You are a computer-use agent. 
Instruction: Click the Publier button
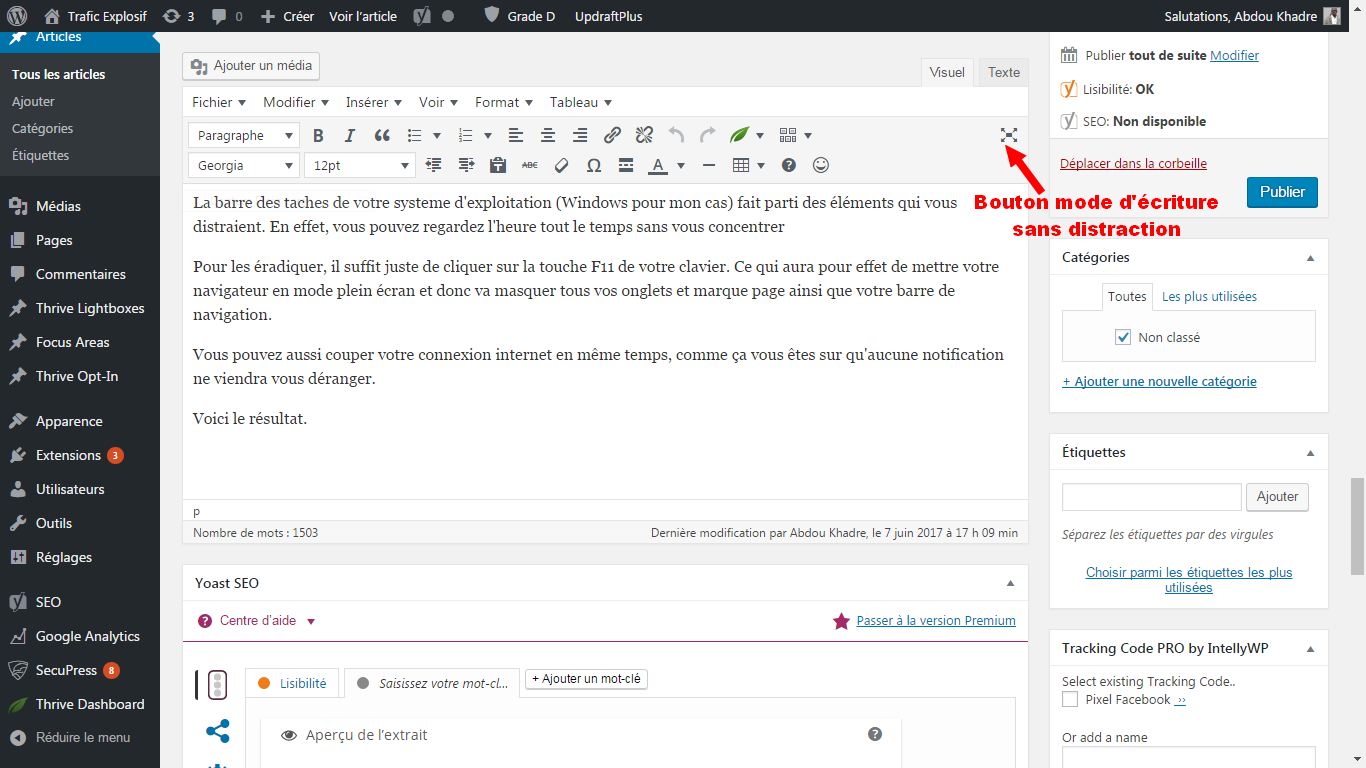click(1282, 192)
